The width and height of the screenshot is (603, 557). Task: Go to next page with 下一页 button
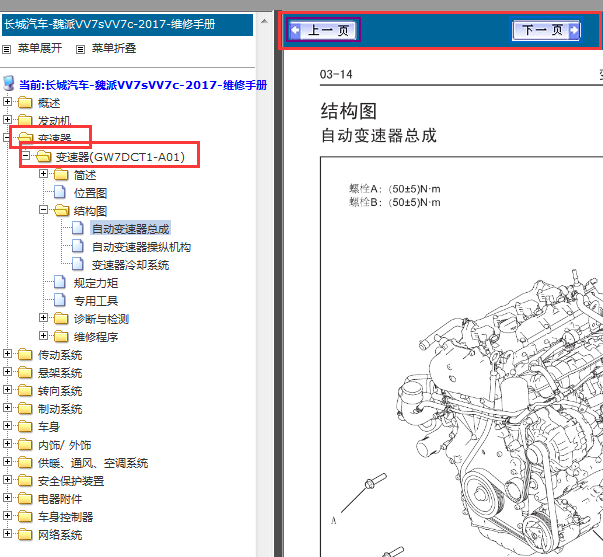click(x=546, y=30)
